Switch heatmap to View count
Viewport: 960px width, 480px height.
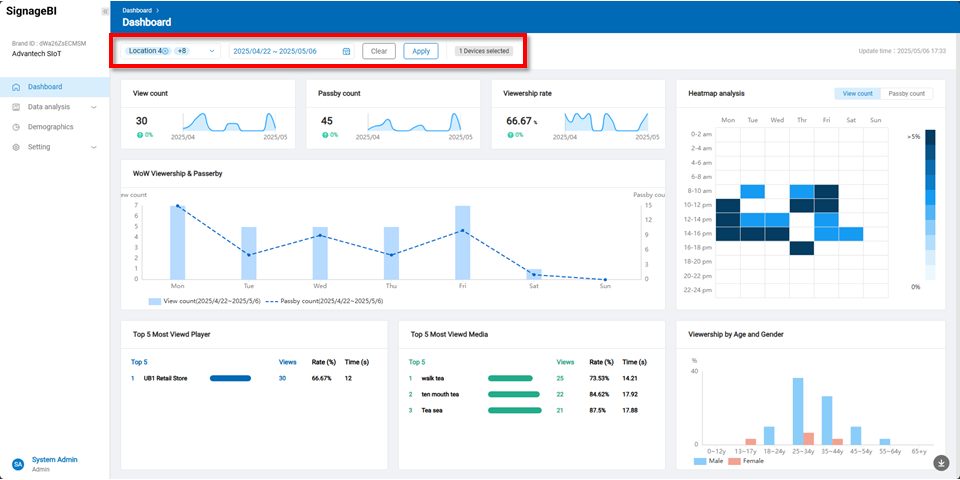point(857,93)
